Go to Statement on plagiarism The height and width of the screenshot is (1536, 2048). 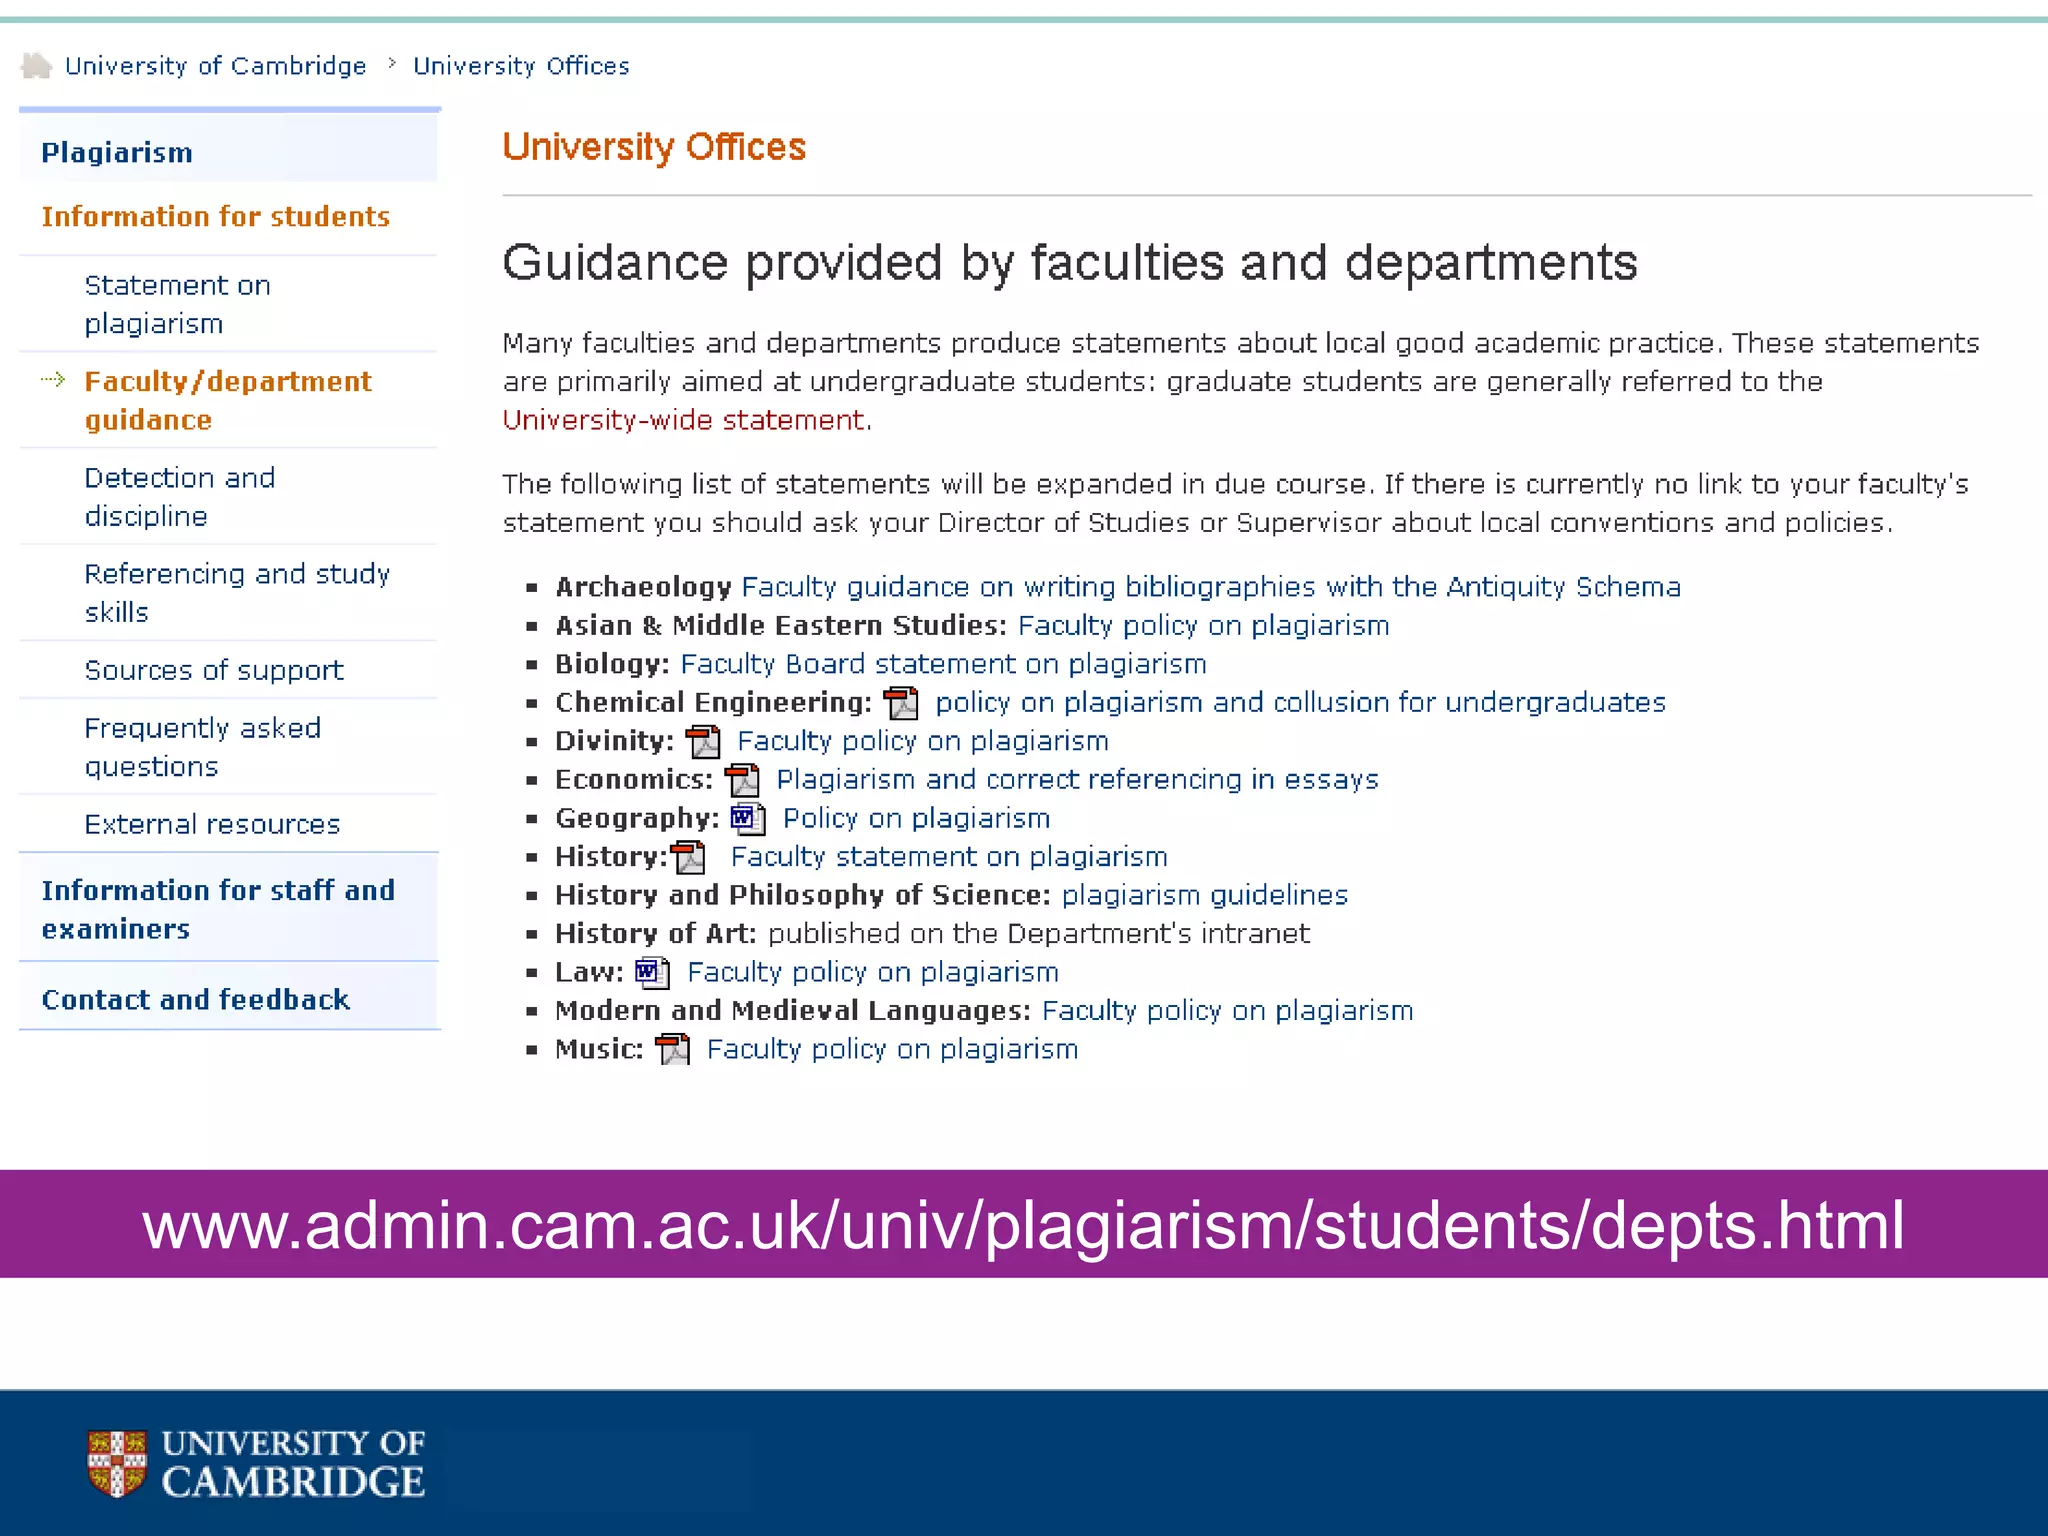click(177, 304)
